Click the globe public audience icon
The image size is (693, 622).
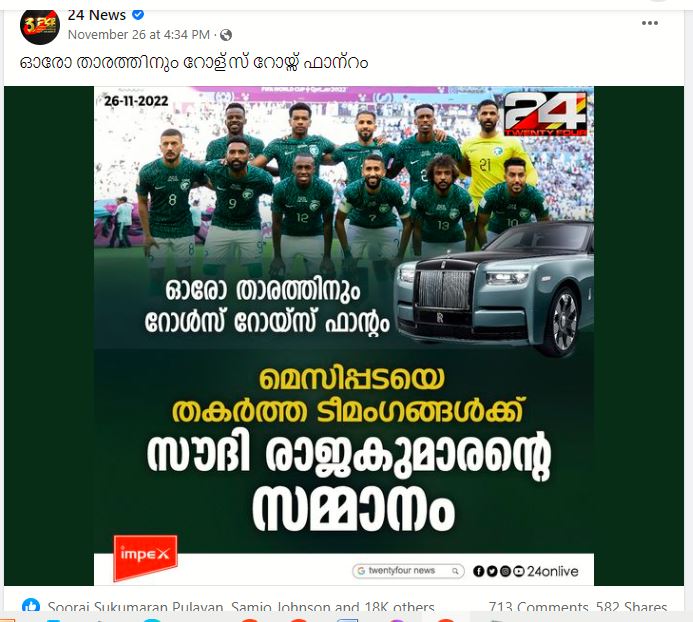coord(226,35)
